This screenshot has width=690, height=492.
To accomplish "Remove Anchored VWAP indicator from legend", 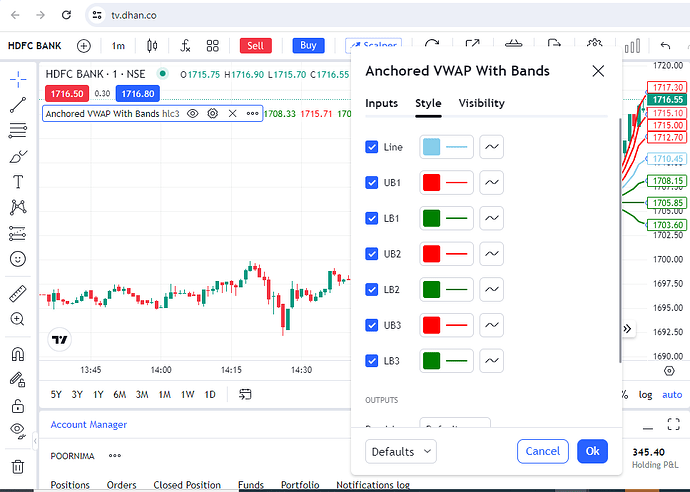I will click(x=232, y=114).
